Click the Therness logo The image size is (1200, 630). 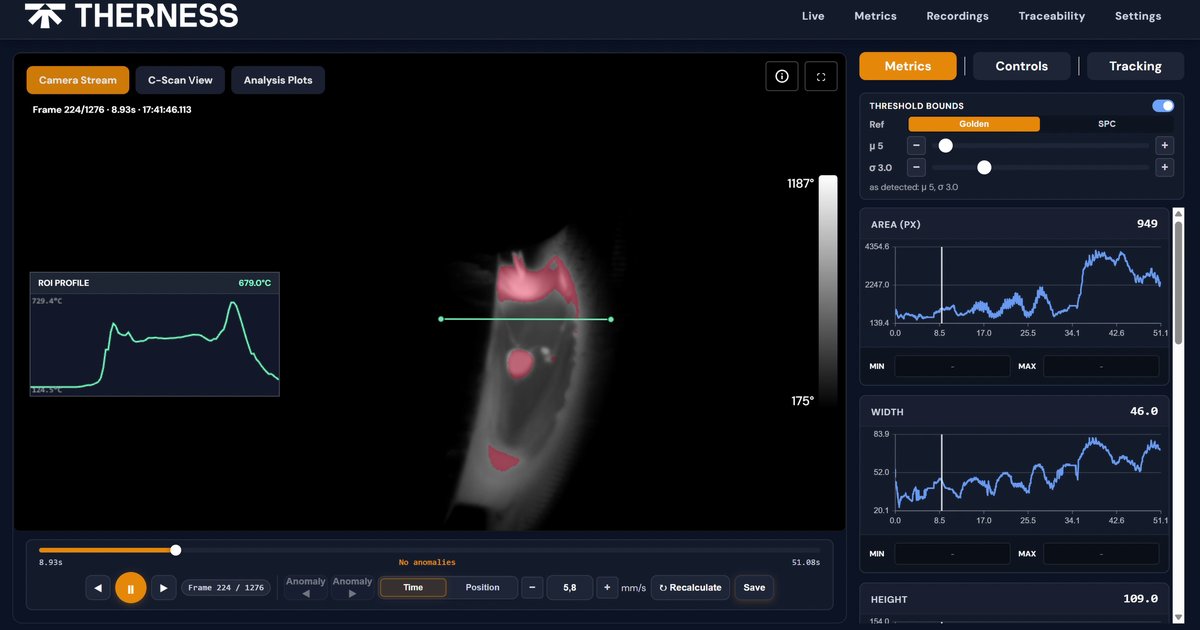click(132, 15)
